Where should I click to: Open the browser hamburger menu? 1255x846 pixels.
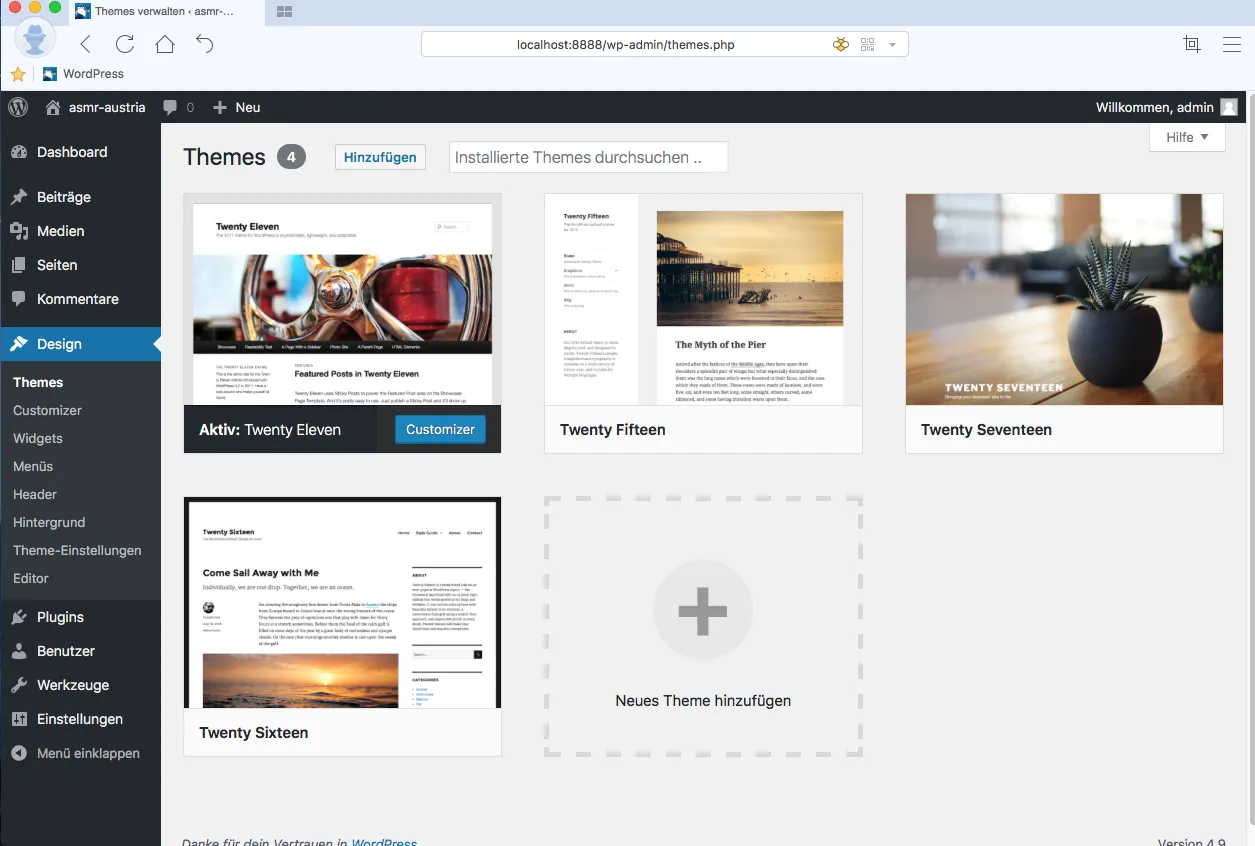click(x=1232, y=44)
